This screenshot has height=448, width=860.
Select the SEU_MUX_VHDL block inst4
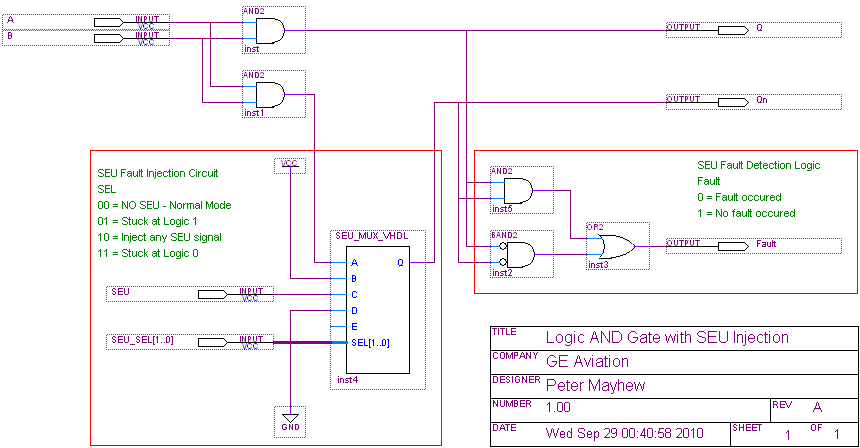[369, 310]
